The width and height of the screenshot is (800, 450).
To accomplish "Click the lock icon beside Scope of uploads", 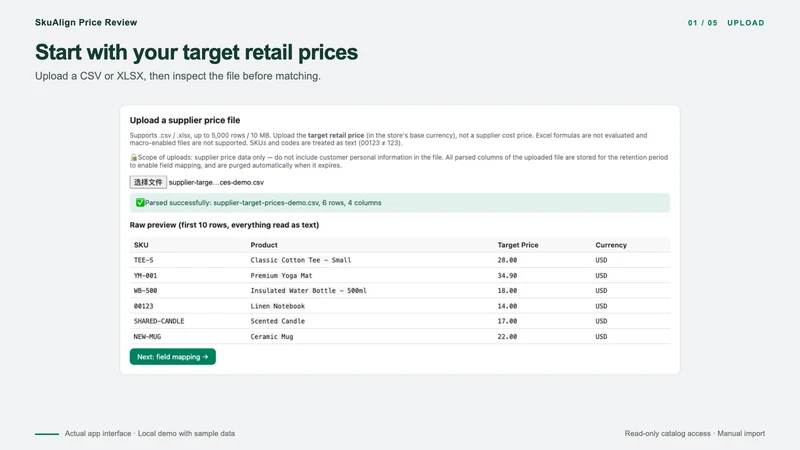I will [133, 158].
